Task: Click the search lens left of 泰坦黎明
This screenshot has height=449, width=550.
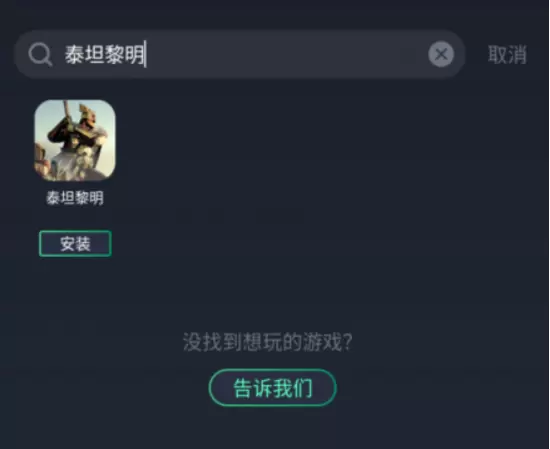Action: [40, 54]
